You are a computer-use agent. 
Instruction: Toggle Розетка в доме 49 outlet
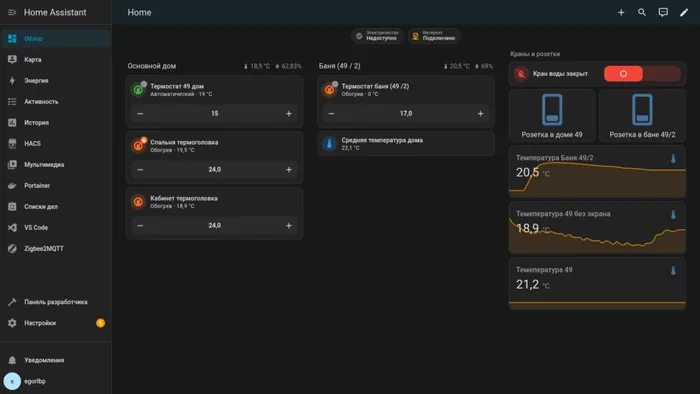552,116
